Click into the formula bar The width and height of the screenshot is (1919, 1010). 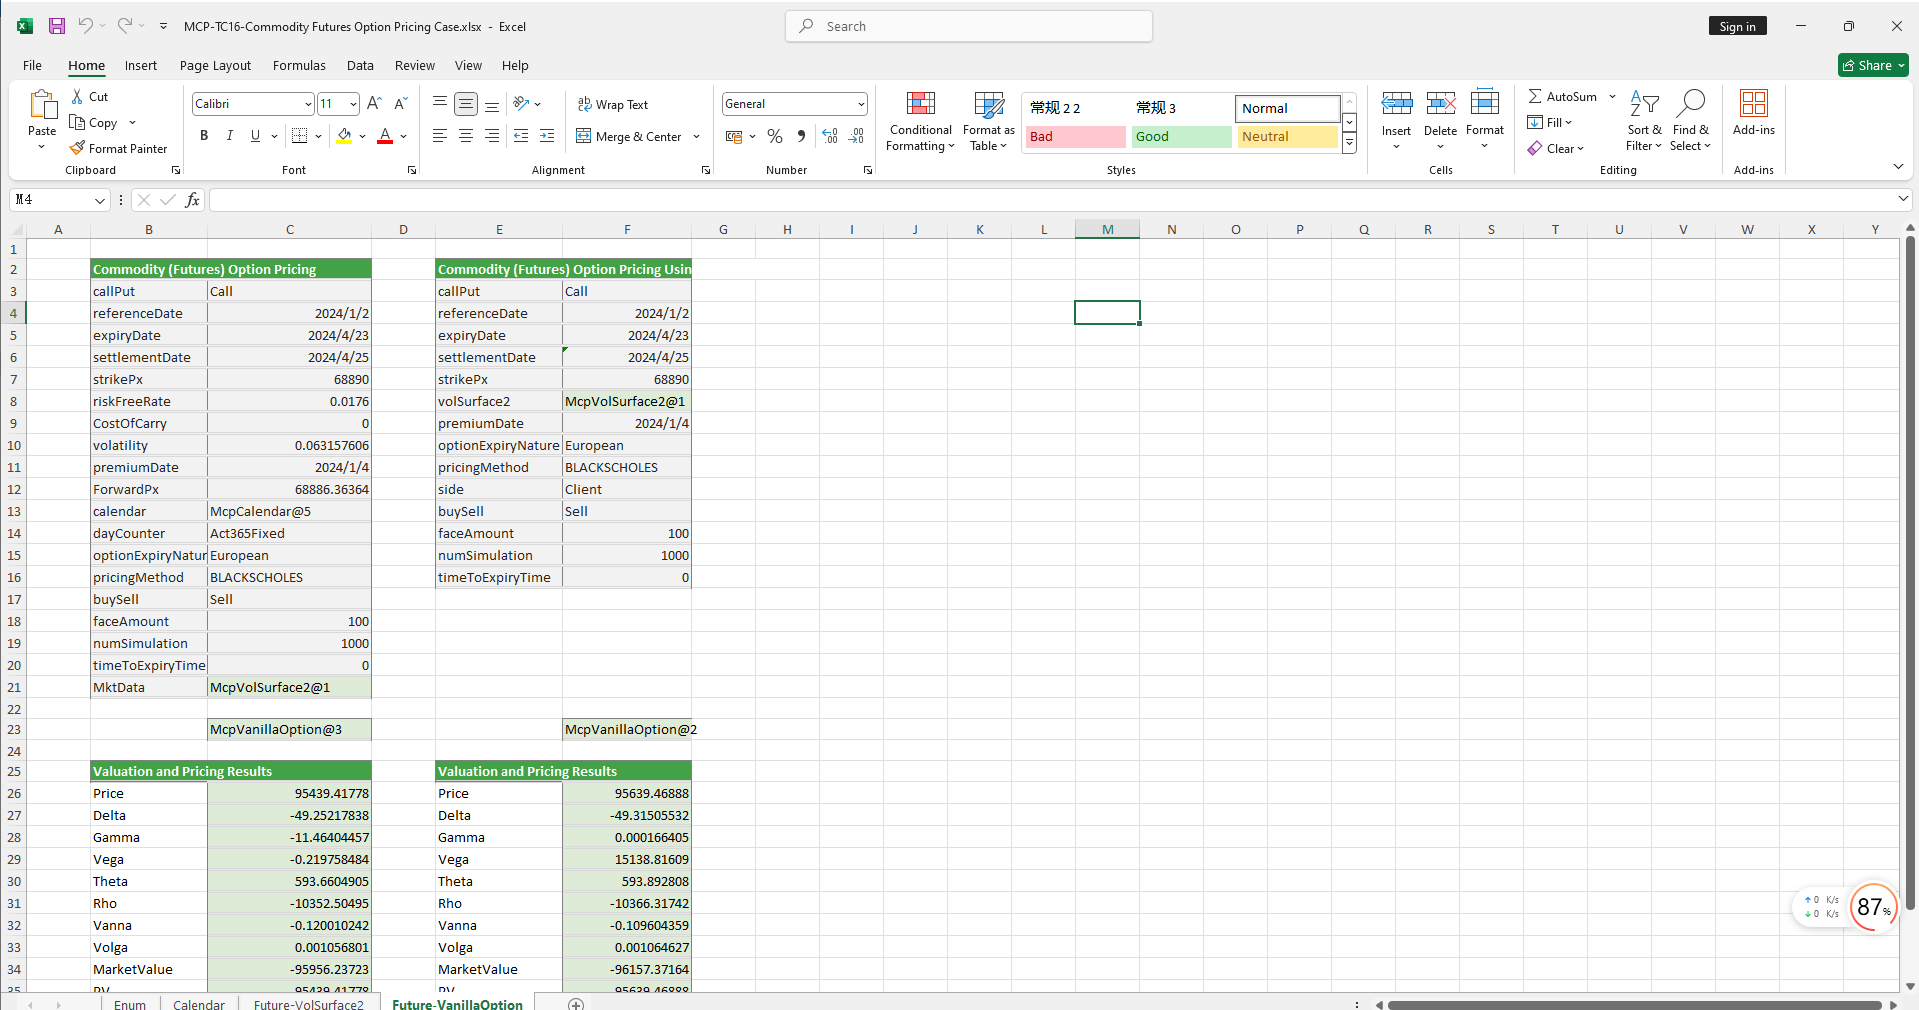click(x=1050, y=200)
